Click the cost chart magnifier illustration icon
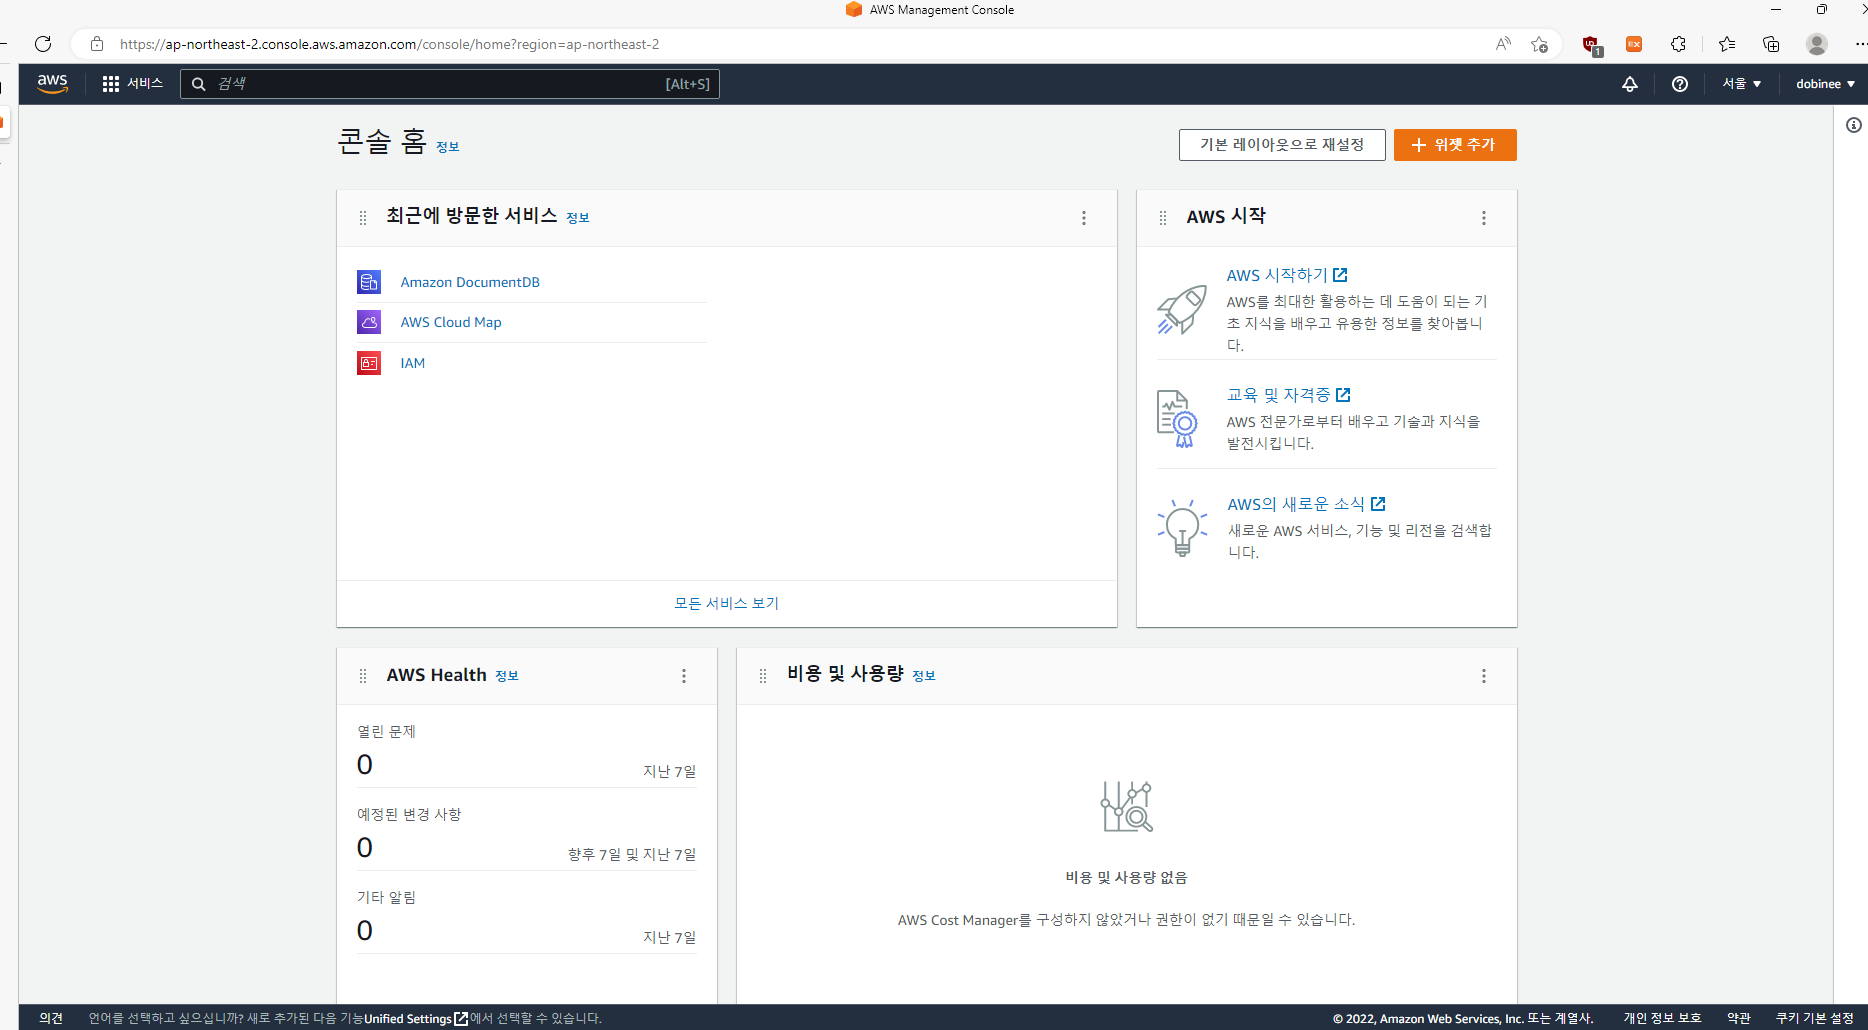1868x1030 pixels. tap(1127, 807)
